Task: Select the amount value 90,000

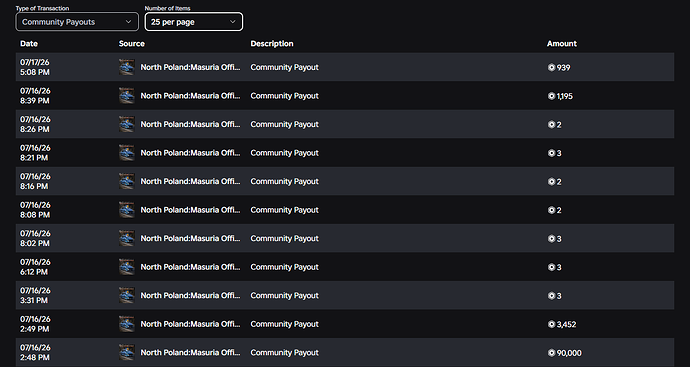Action: [569, 353]
